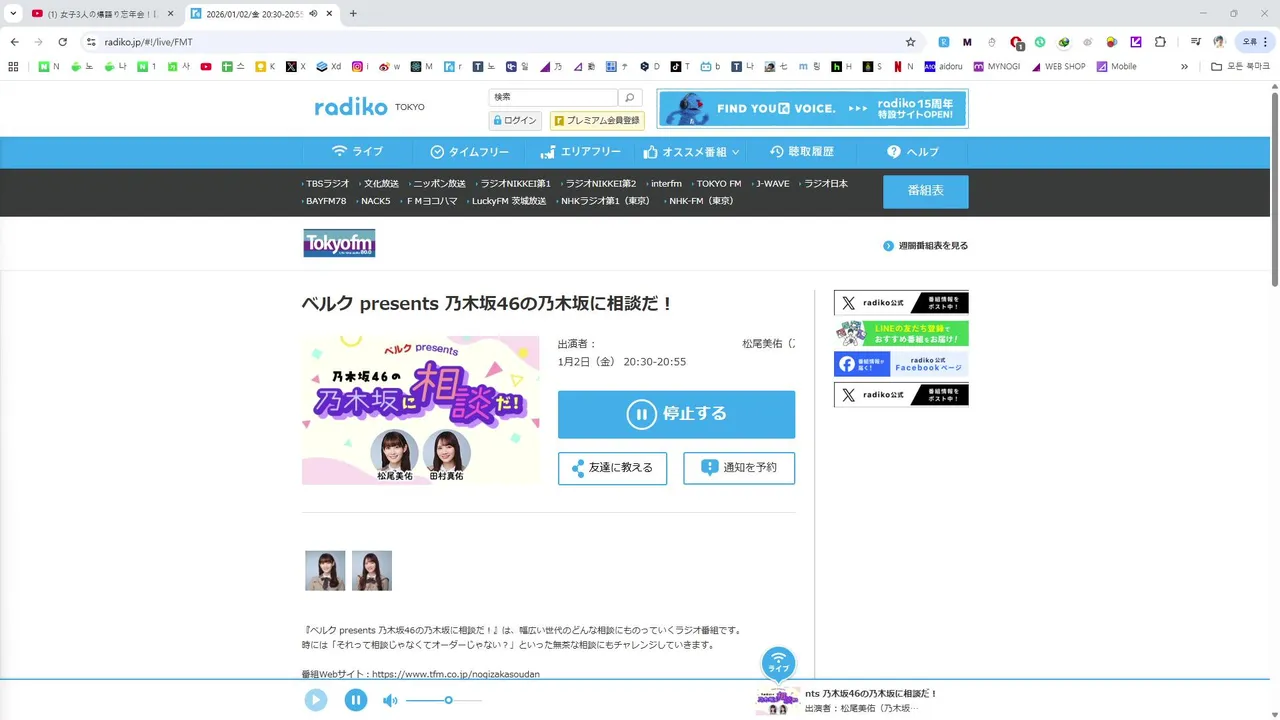The width and height of the screenshot is (1280, 720).
Task: Select the TBSラジオ station
Action: pos(327,184)
